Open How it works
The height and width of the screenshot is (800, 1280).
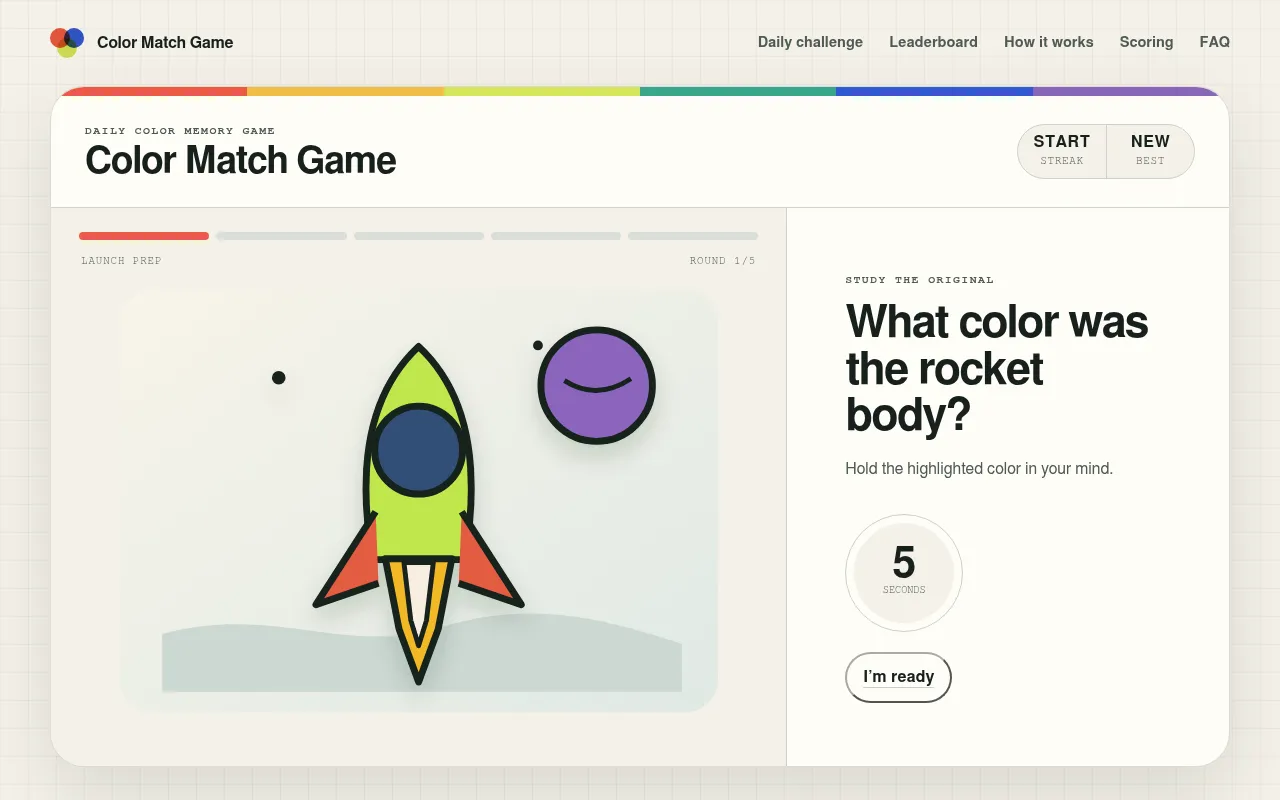(1048, 42)
